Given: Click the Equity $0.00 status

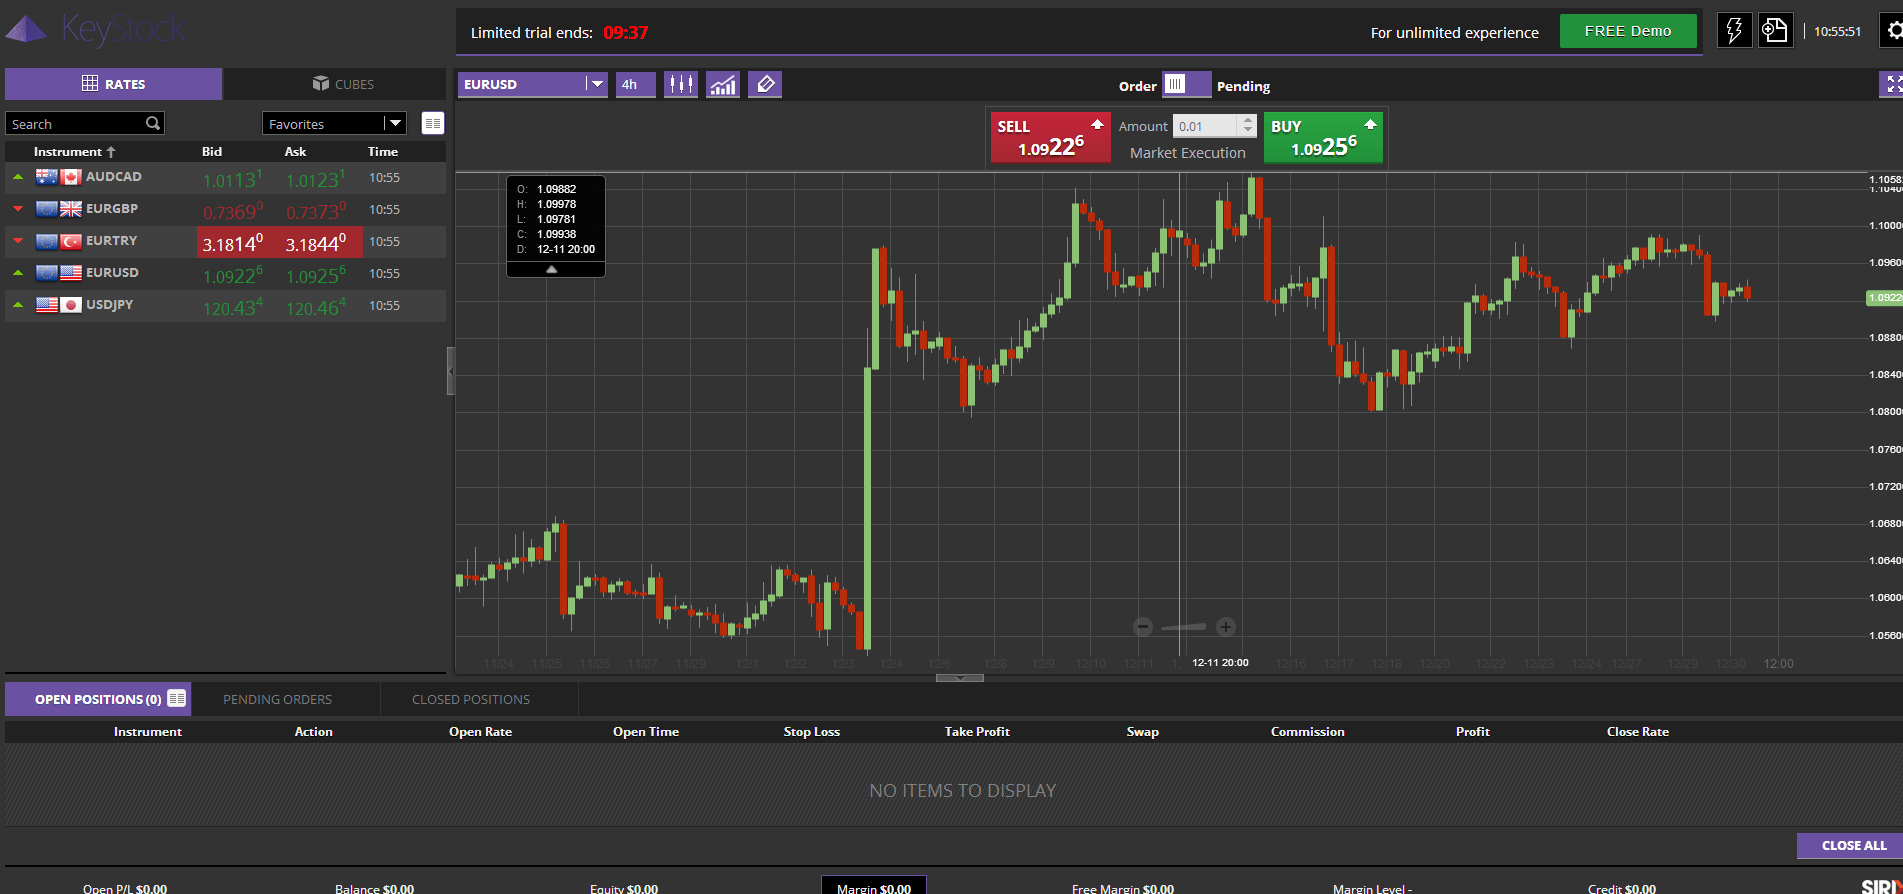Looking at the screenshot, I should [x=624, y=888].
